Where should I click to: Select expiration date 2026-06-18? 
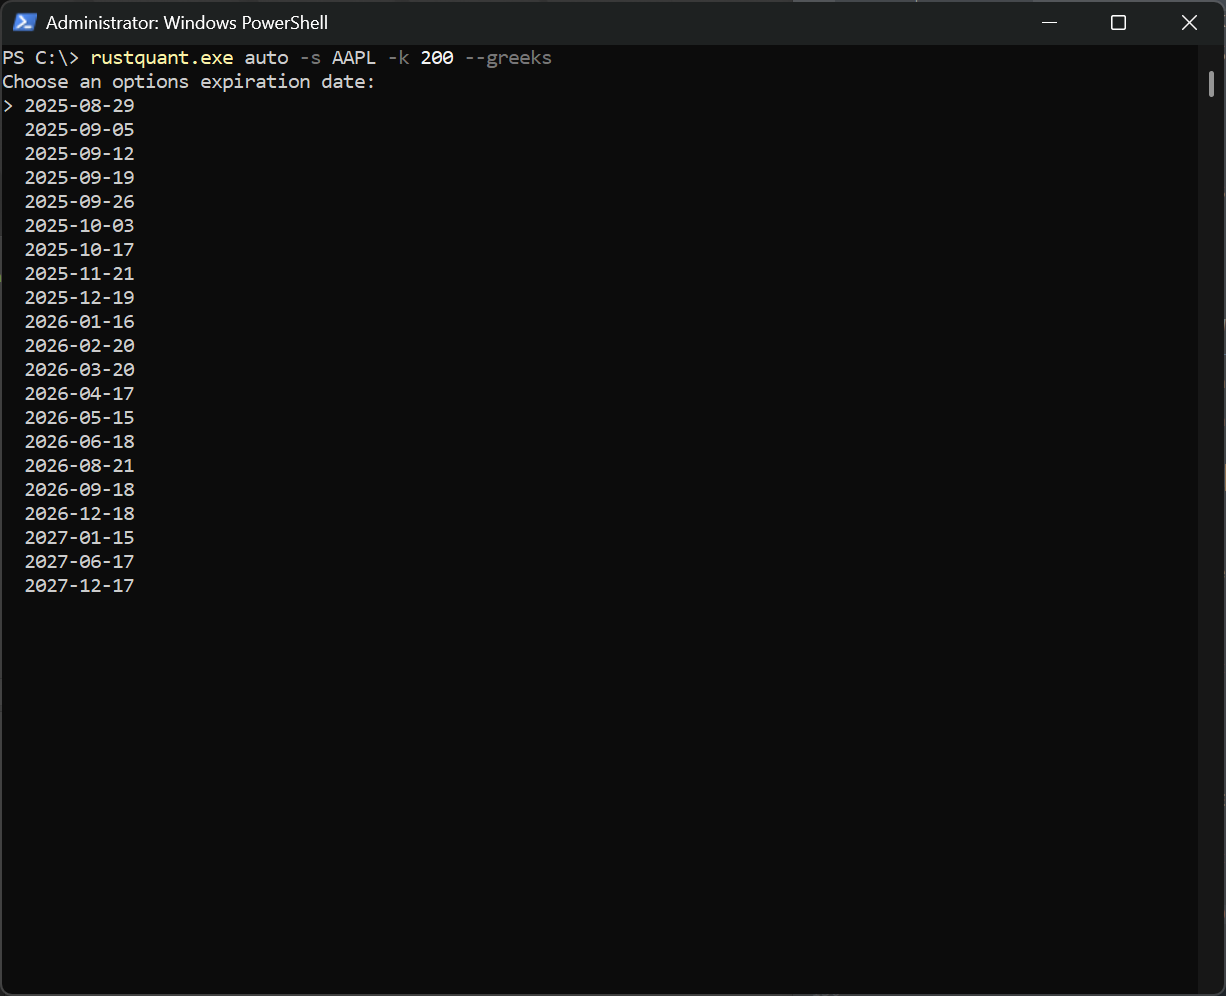[79, 441]
